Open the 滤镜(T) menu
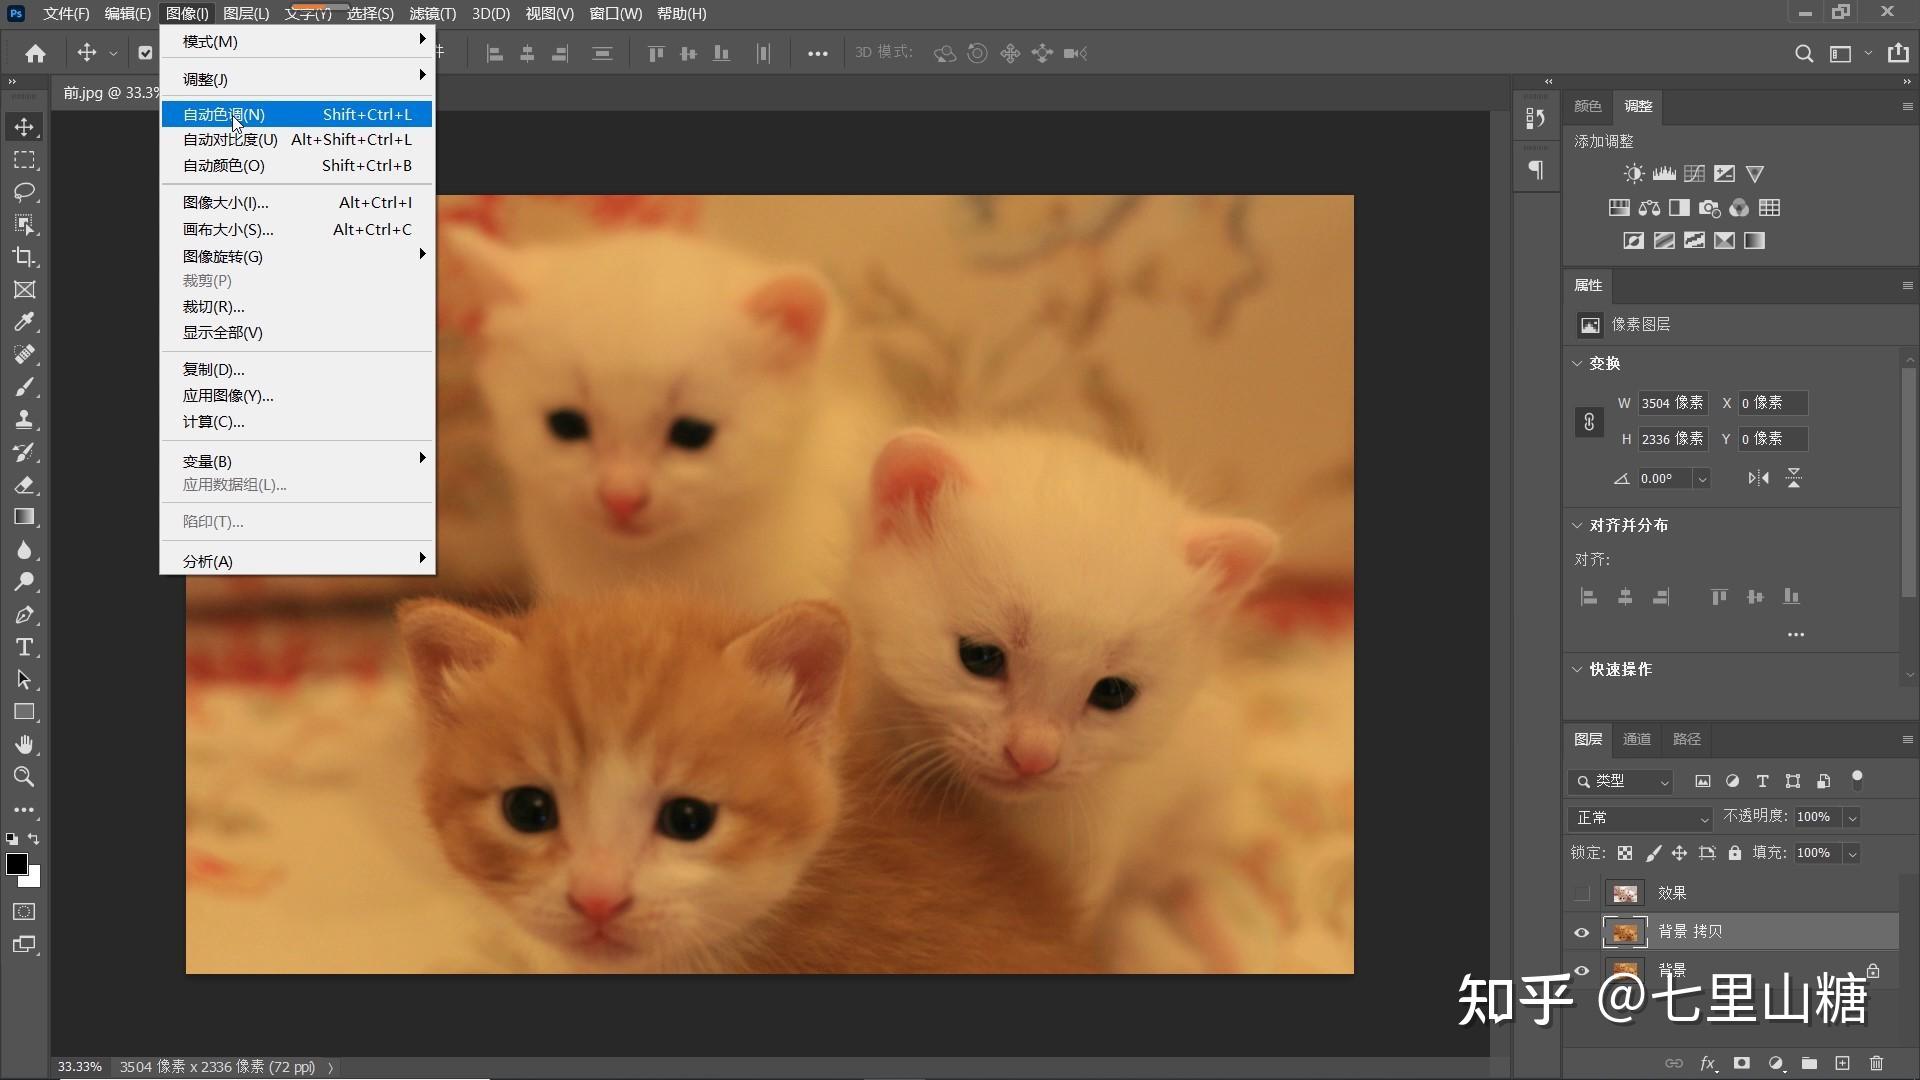Viewport: 1920px width, 1080px height. pyautogui.click(x=432, y=14)
